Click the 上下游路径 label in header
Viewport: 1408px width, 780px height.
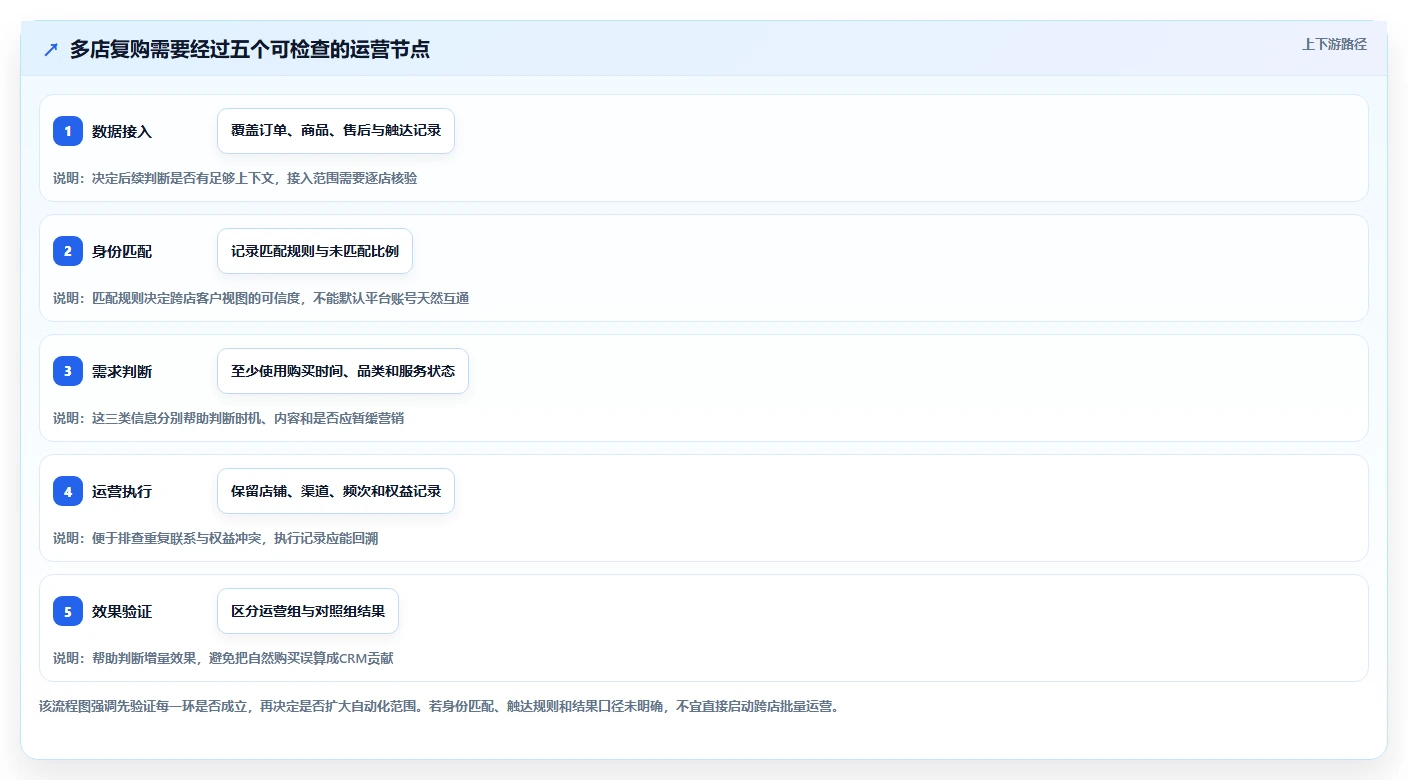[x=1334, y=44]
